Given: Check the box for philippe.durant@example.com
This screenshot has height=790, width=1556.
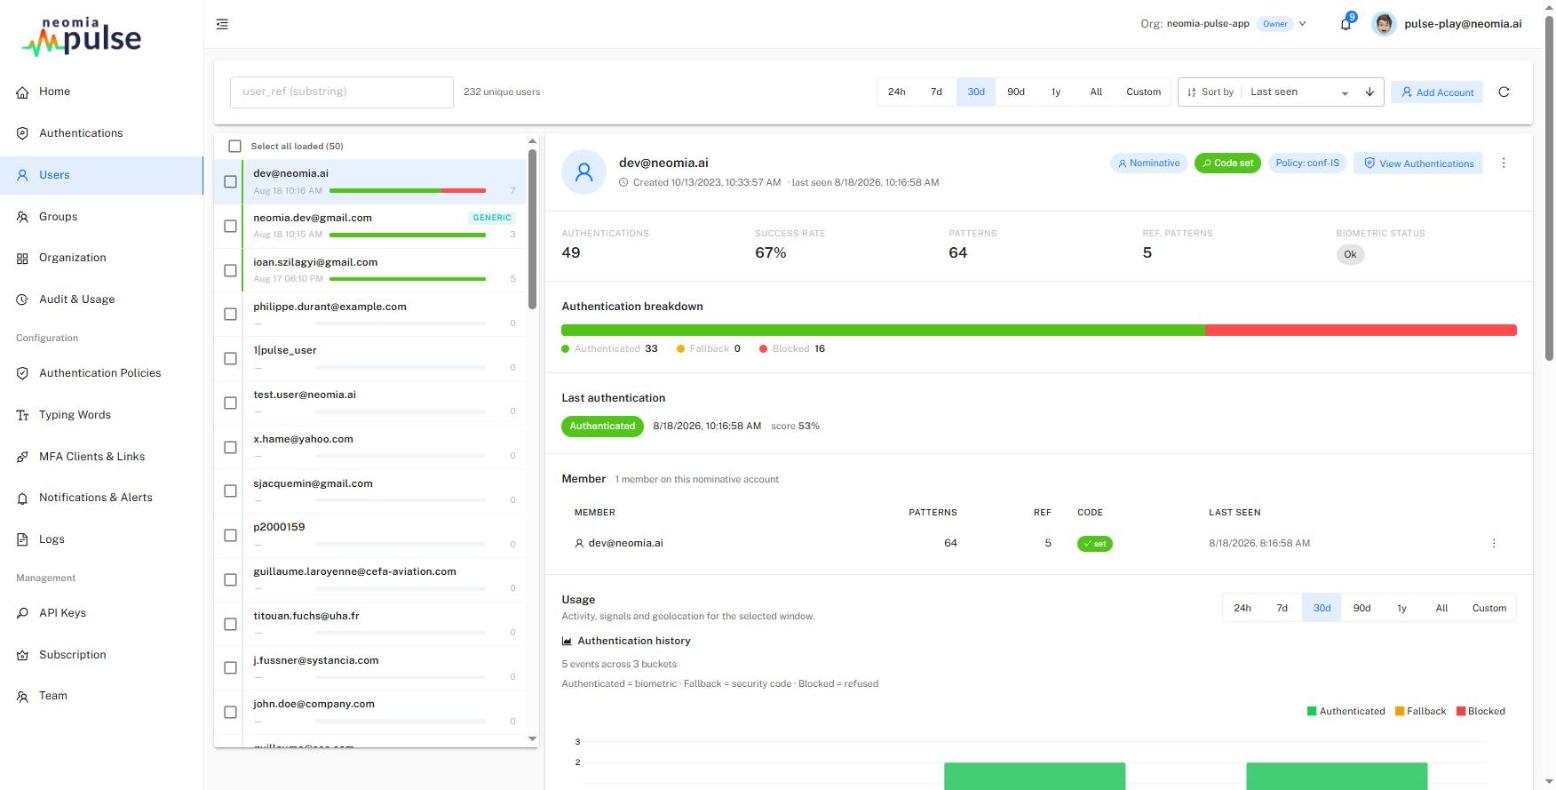Looking at the screenshot, I should (x=230, y=314).
